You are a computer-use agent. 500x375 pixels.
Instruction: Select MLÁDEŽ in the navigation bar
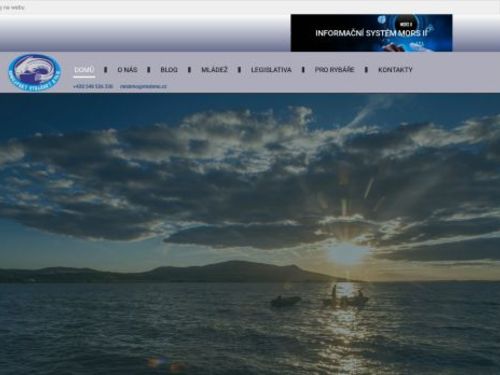coord(214,70)
